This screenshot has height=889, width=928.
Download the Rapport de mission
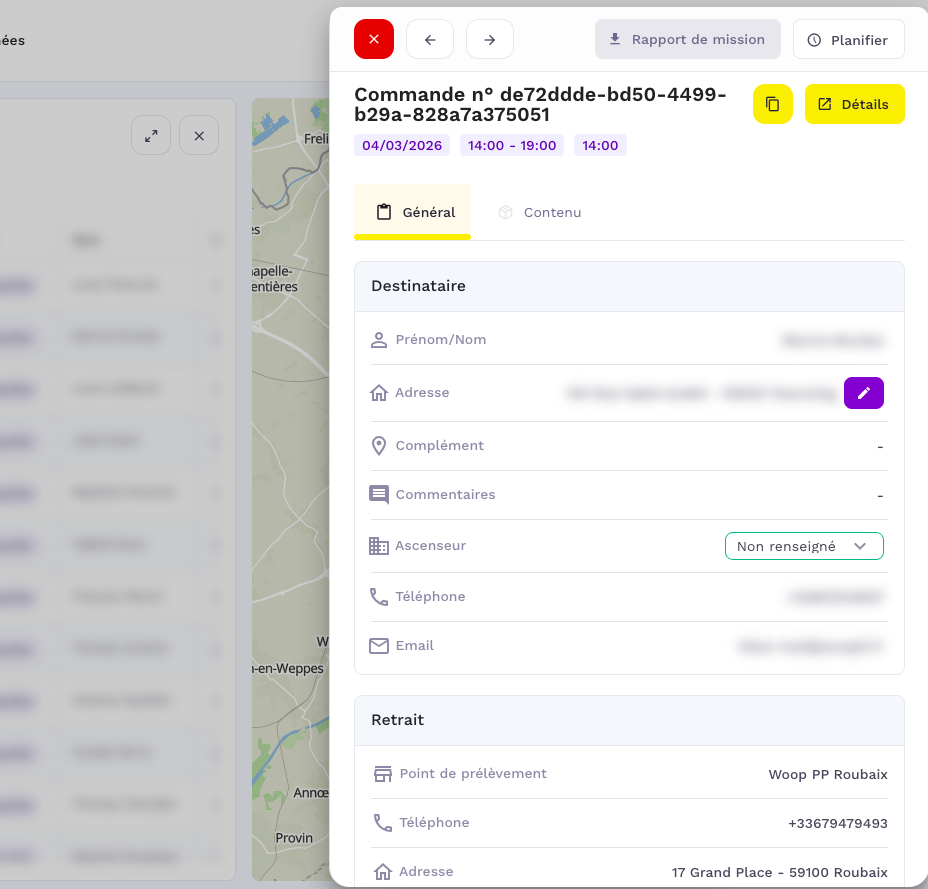[687, 40]
